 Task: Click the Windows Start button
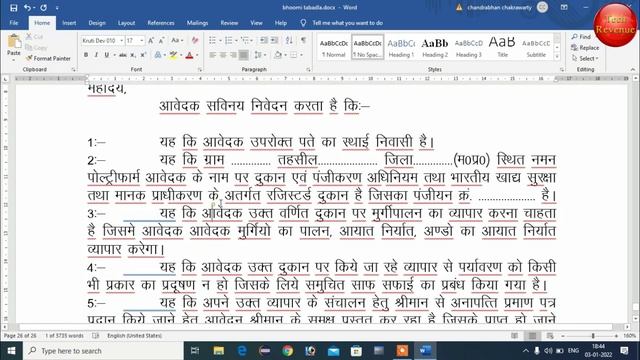(x=11, y=351)
